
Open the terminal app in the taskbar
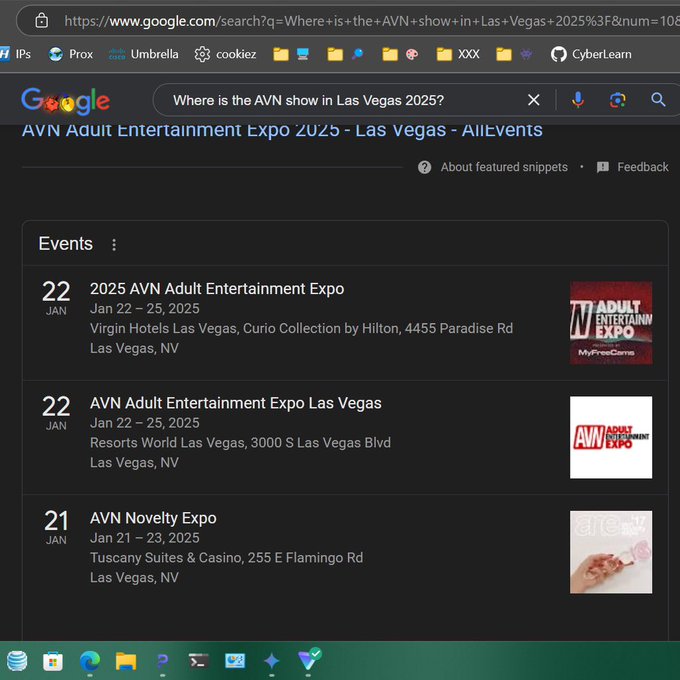[x=199, y=661]
